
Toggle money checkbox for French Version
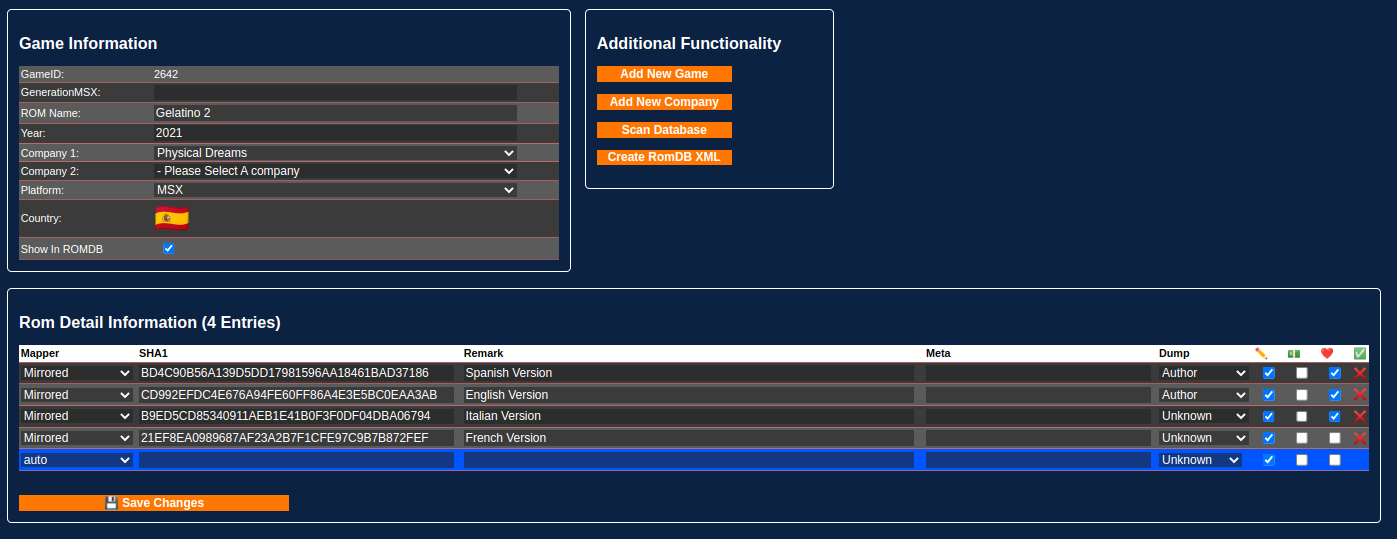[1302, 438]
